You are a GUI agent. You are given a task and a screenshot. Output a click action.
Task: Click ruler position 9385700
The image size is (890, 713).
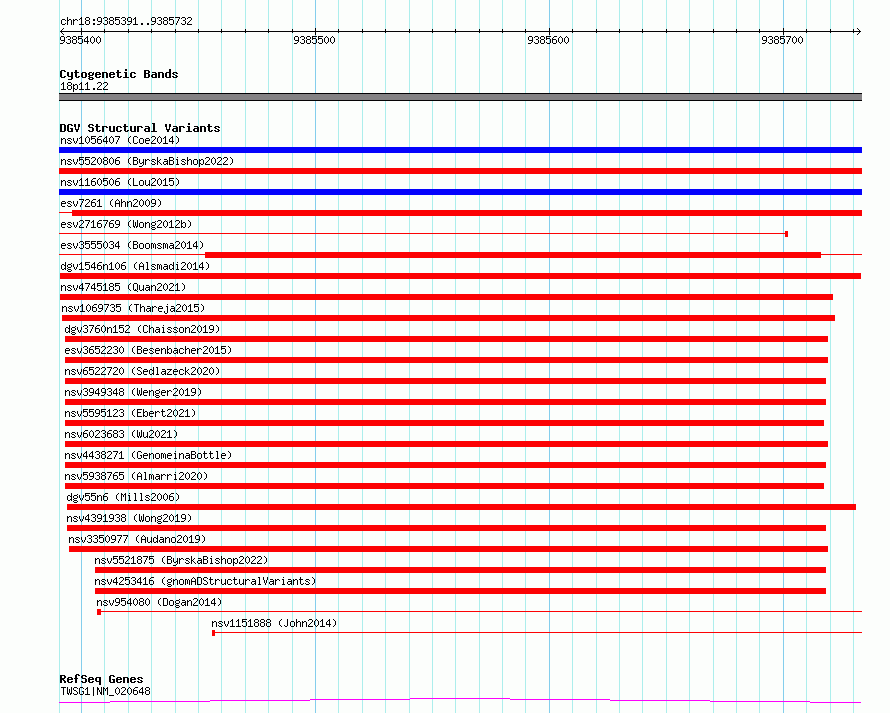(x=783, y=40)
